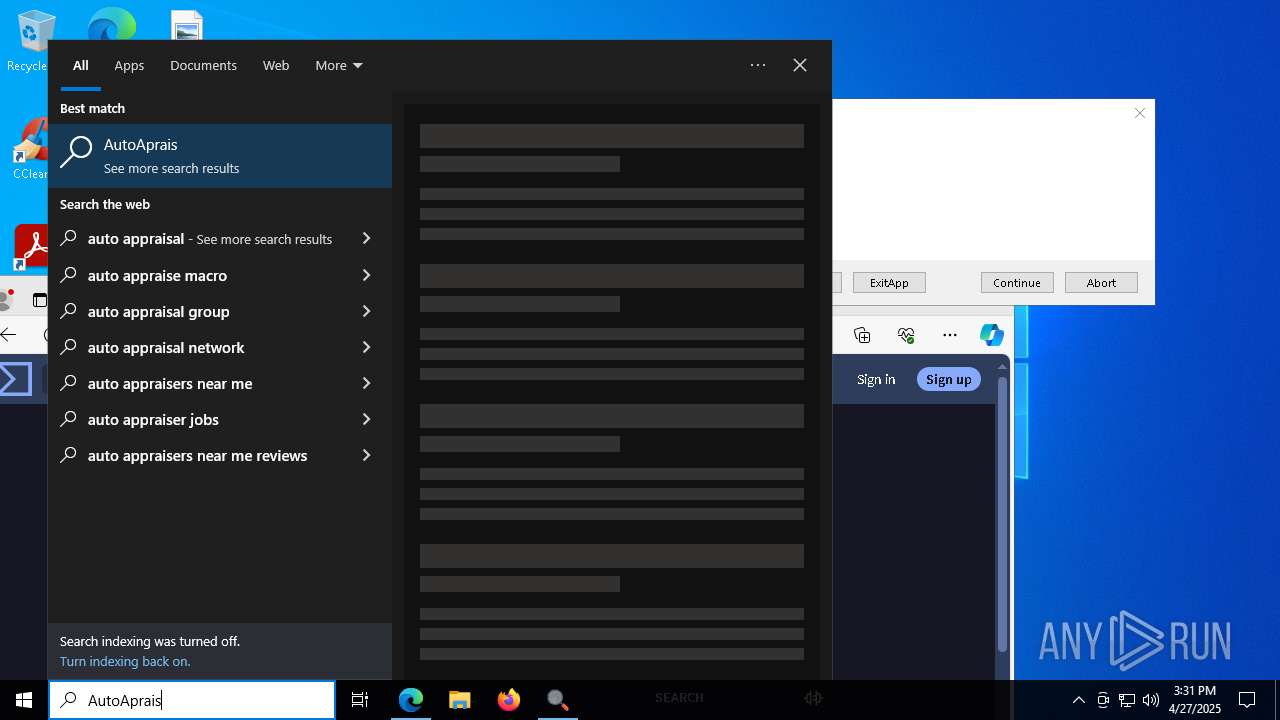Open Copilot icon in Edge toolbar
Viewport: 1280px width, 720px height.
991,335
